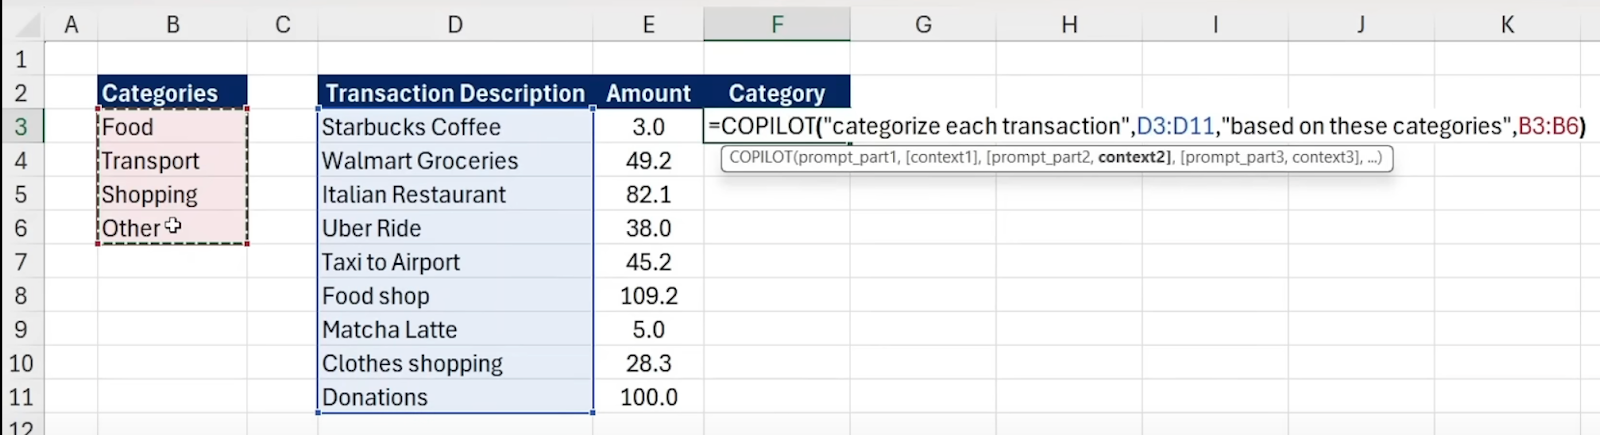The width and height of the screenshot is (1600, 435).
Task: Click the Food category cell
Action: (173, 127)
